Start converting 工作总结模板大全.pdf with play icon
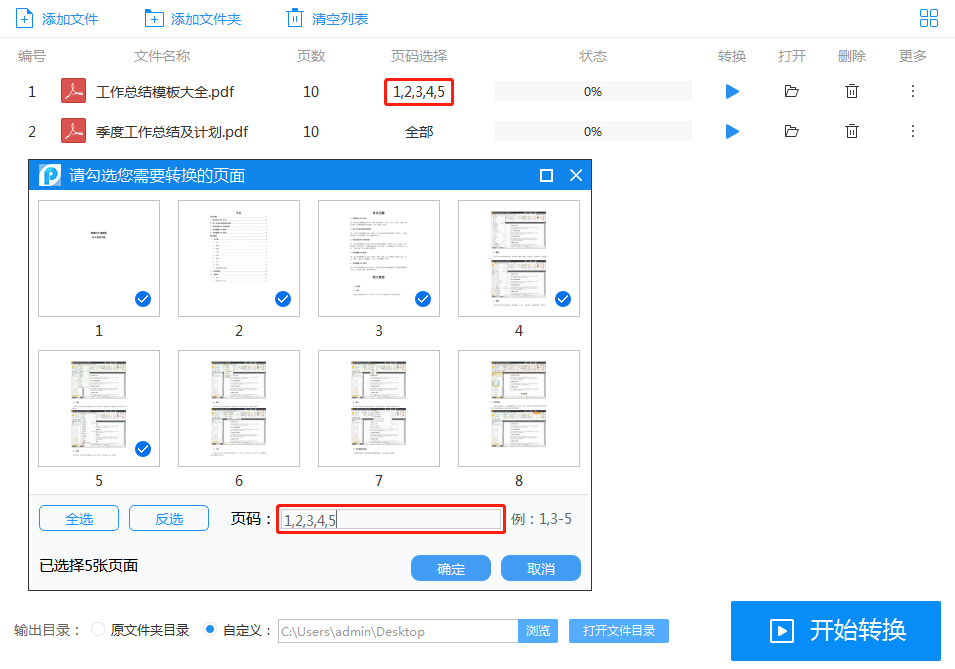 tap(732, 91)
